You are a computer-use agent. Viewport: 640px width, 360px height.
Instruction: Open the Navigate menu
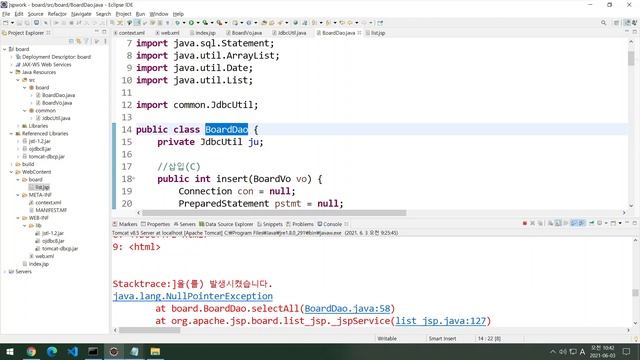click(x=81, y=14)
